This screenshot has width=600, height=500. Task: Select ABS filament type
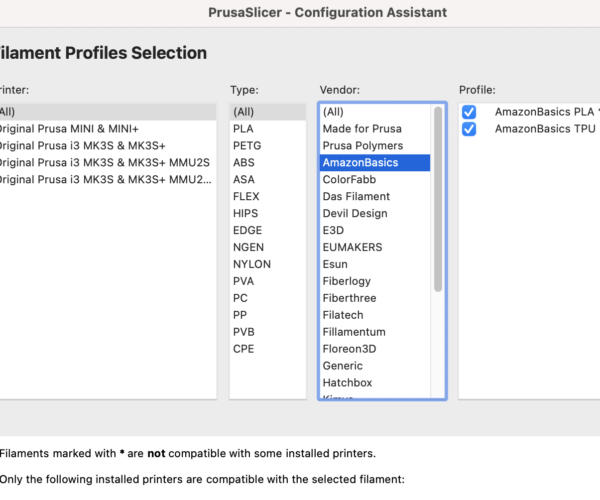(267, 163)
